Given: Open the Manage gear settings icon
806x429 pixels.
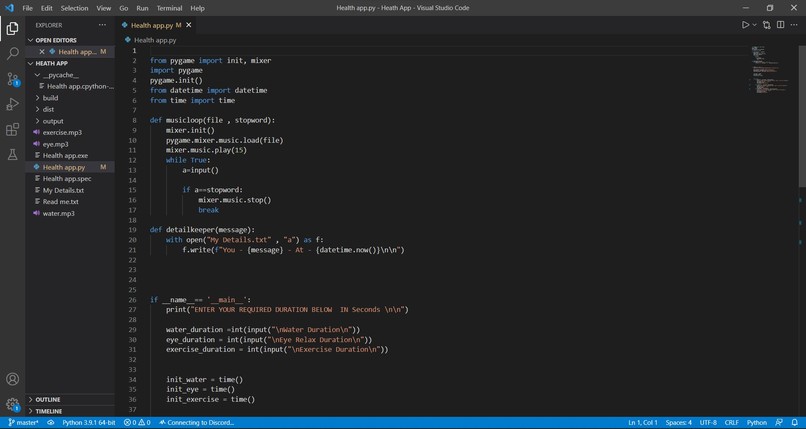Looking at the screenshot, I should point(12,404).
